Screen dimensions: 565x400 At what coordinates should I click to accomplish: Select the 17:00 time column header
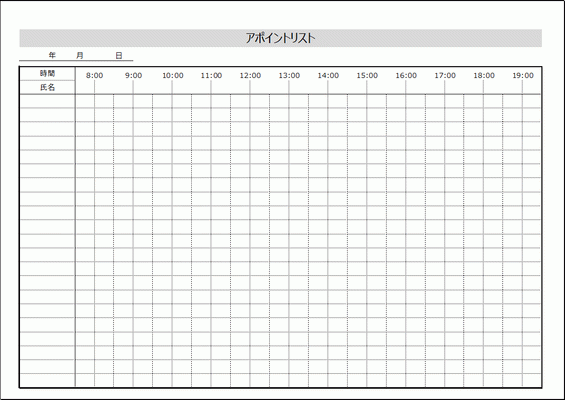(445, 75)
